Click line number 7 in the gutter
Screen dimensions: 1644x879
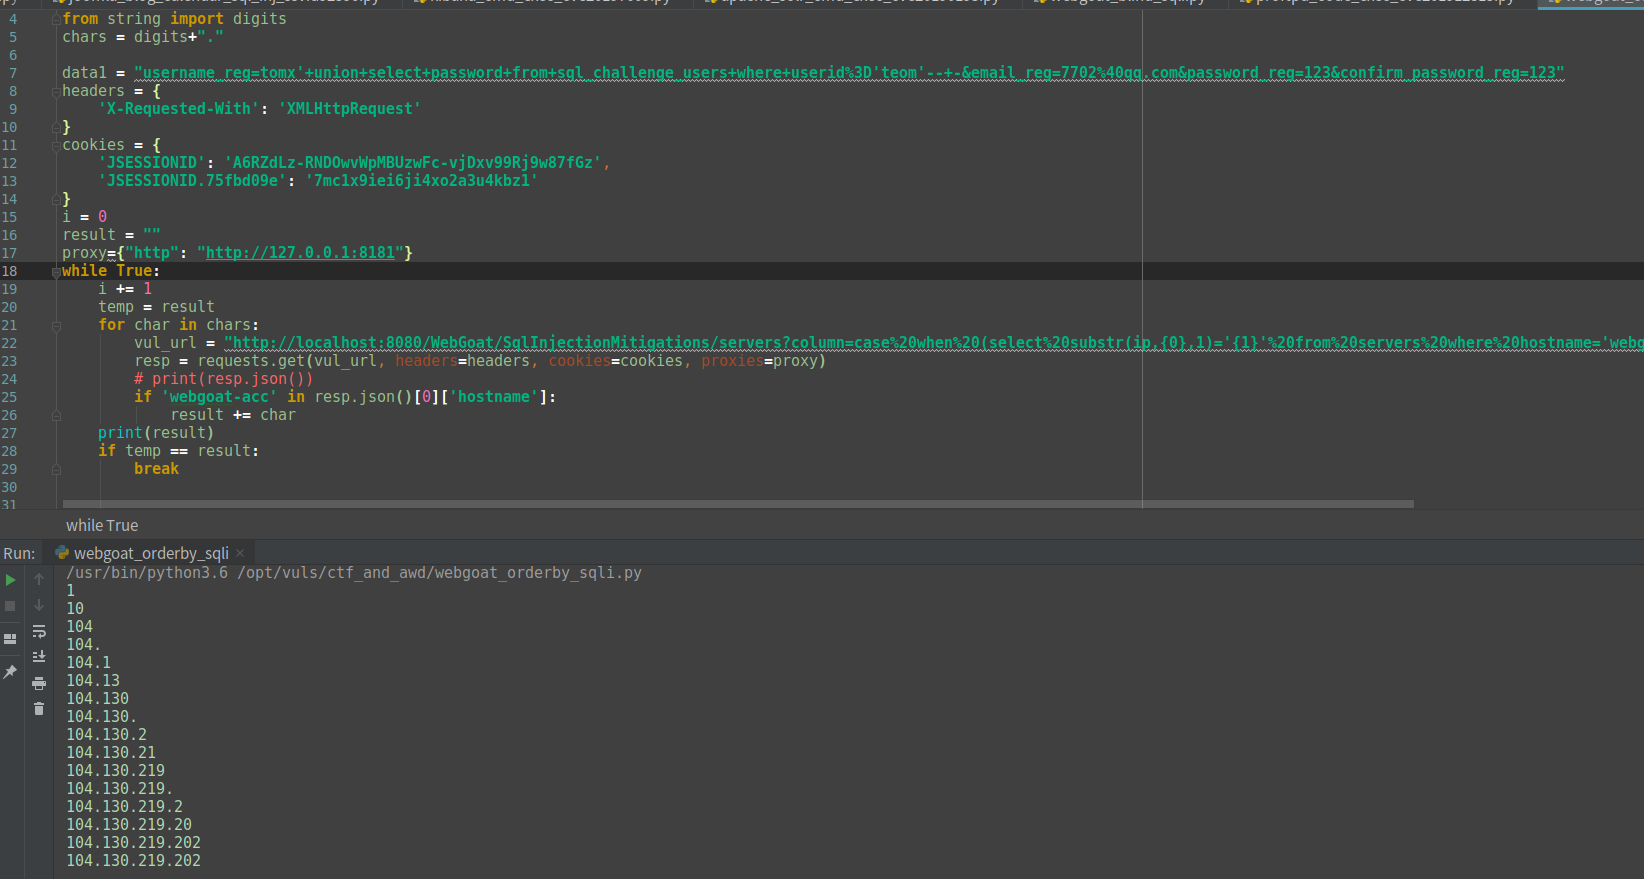click(x=13, y=73)
